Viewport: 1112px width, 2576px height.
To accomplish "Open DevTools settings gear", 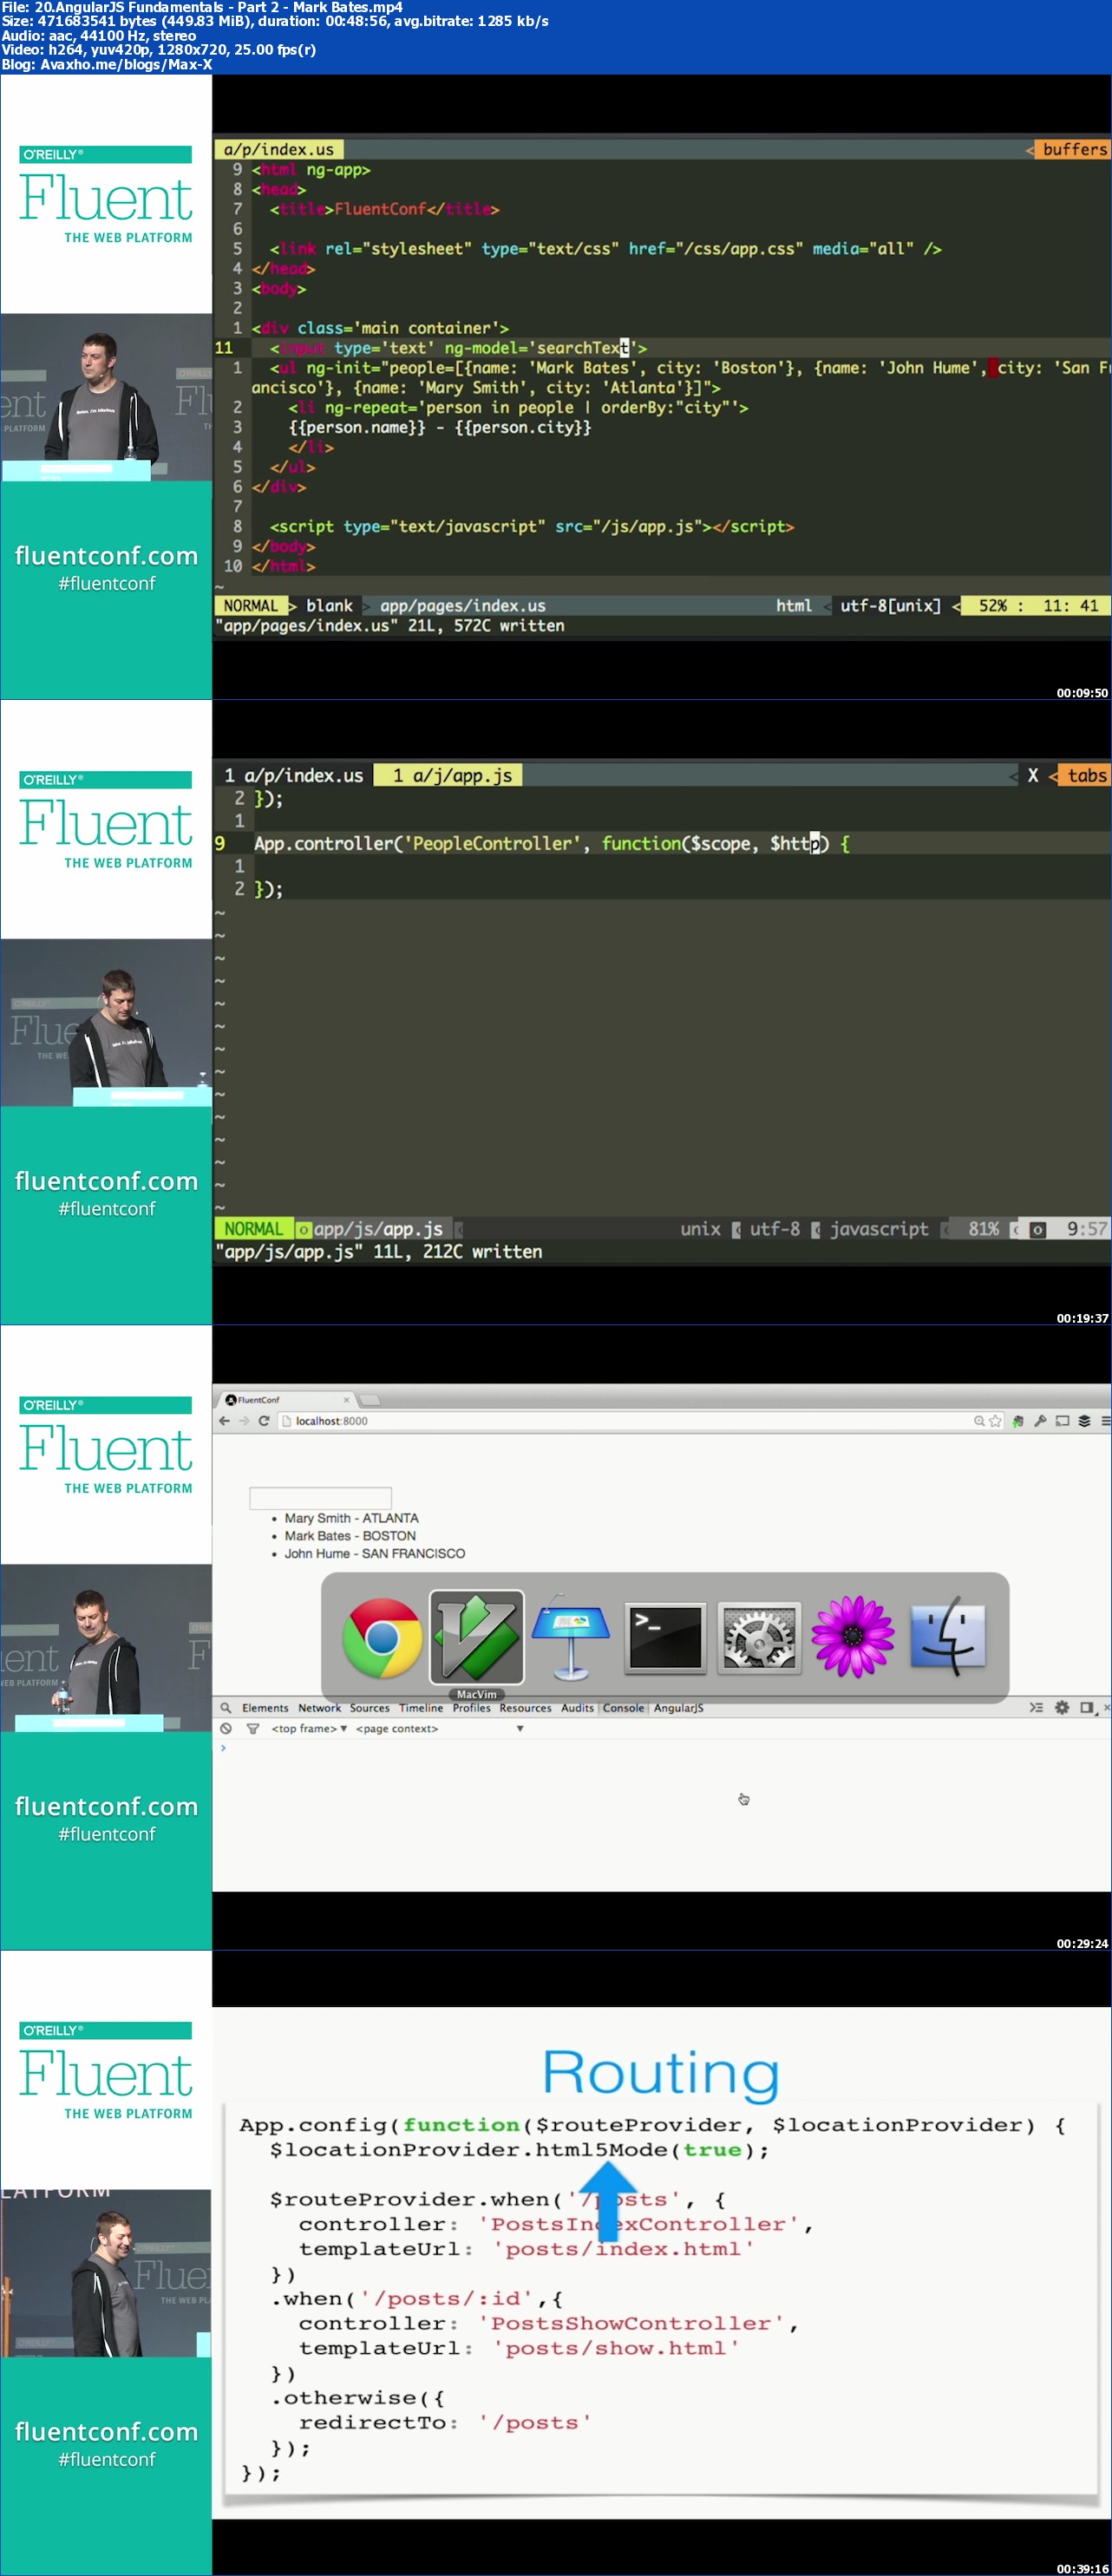I will (1062, 1708).
